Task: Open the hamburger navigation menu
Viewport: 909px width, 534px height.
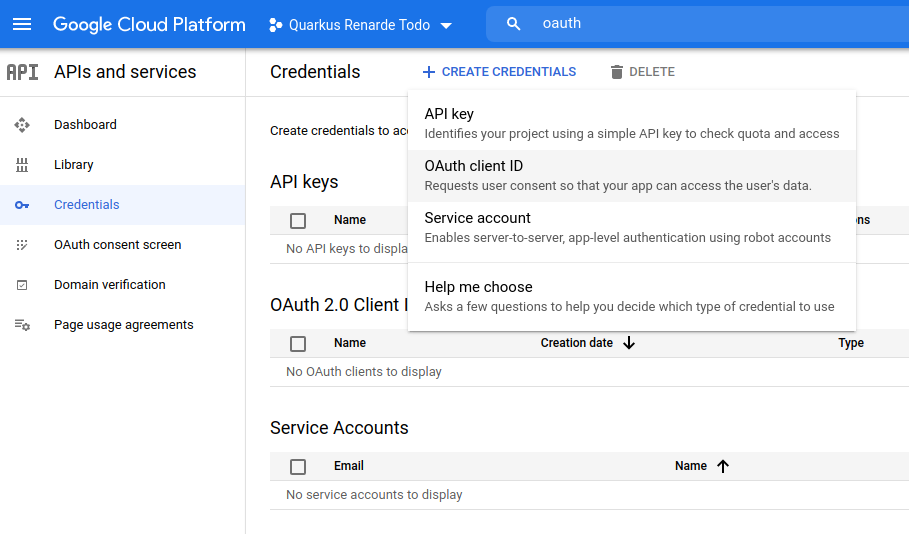Action: pos(22,24)
